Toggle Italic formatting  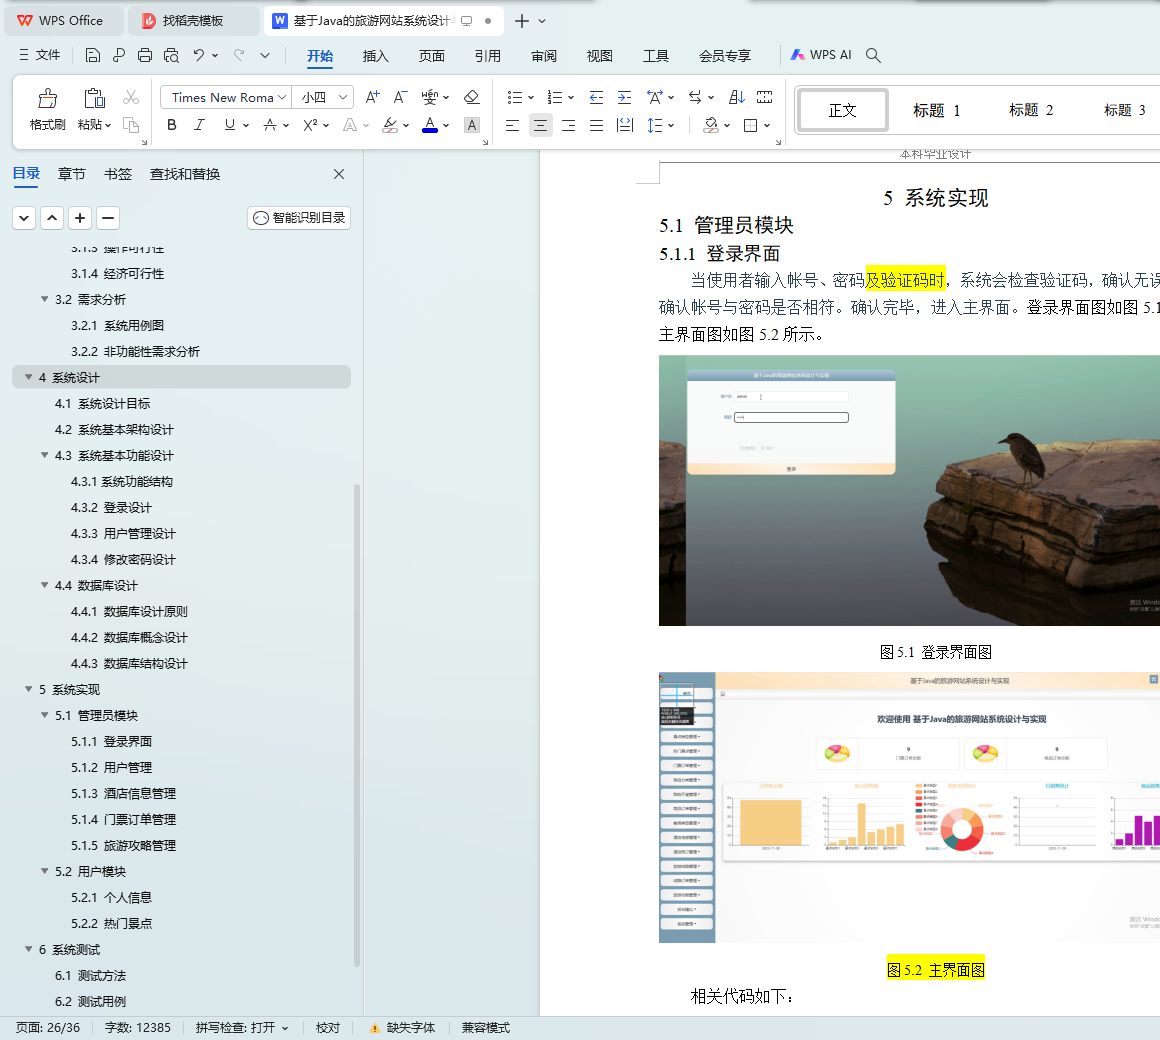(199, 125)
